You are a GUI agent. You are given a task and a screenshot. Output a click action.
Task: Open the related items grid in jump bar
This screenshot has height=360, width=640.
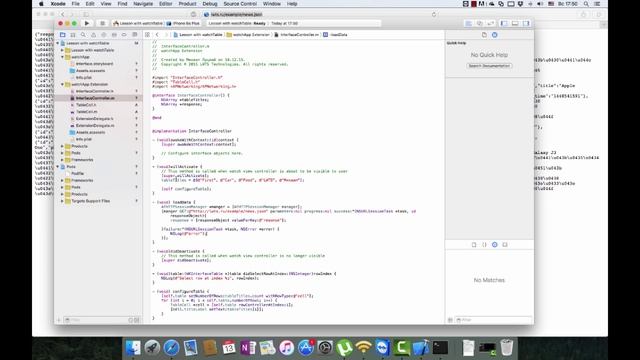pos(147,35)
